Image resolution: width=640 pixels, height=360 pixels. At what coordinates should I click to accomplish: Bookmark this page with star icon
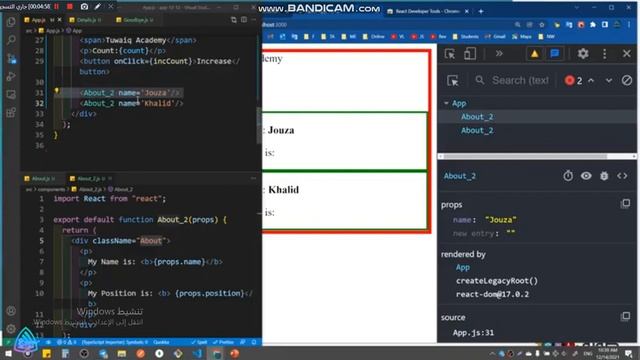tap(542, 25)
